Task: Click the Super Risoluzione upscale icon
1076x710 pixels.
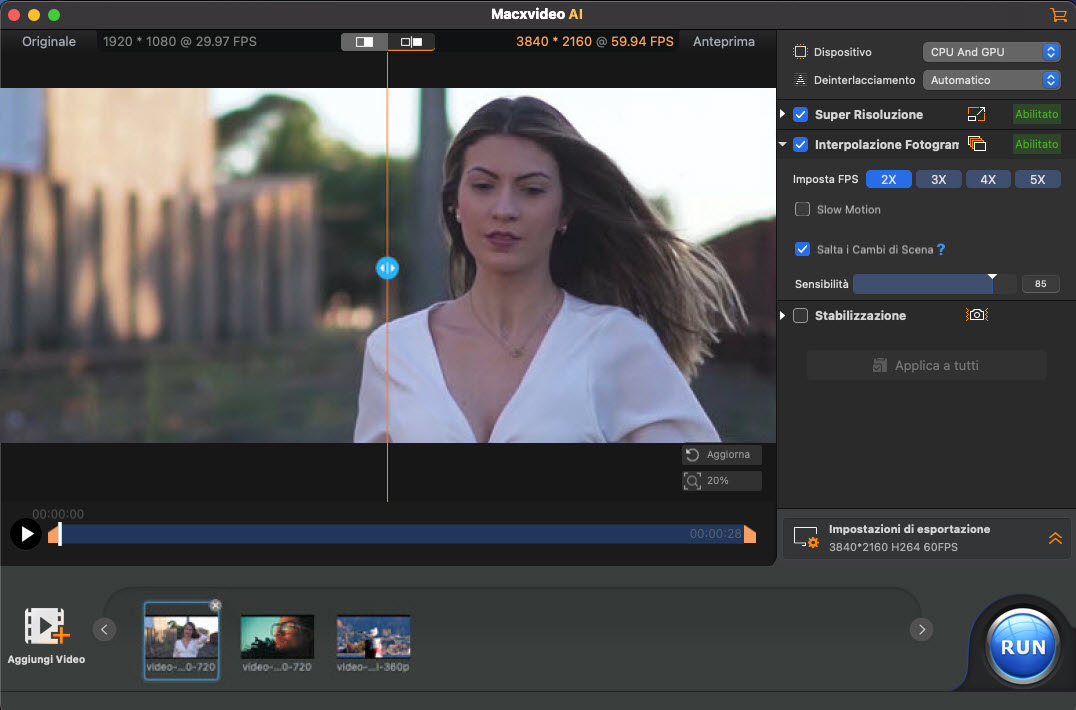Action: point(976,115)
